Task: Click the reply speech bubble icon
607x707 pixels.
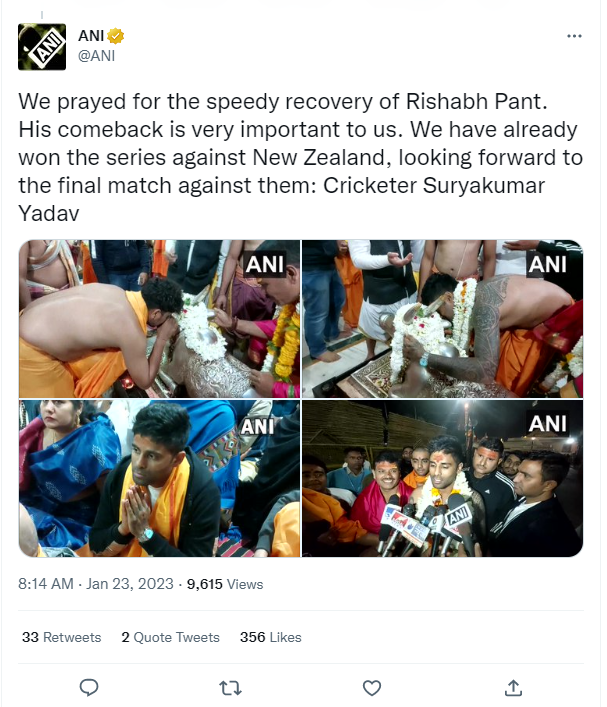Action: tap(89, 688)
